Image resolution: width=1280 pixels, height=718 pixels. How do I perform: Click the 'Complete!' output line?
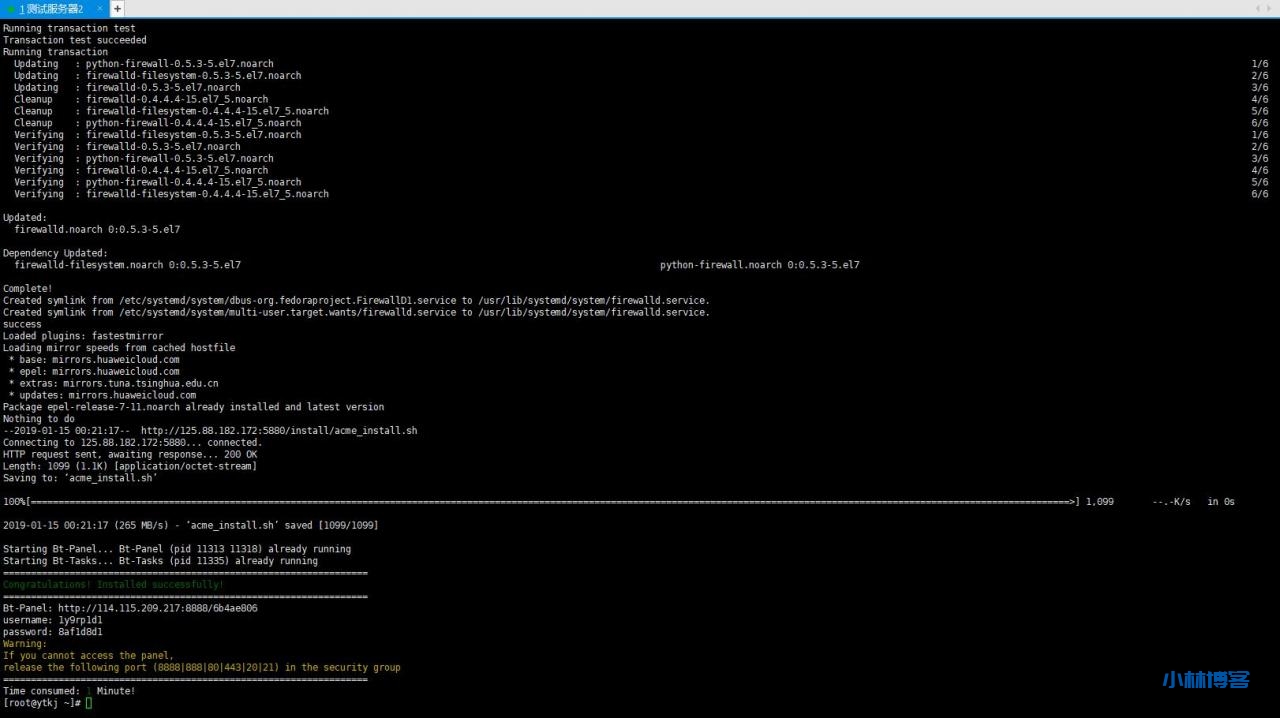tap(28, 289)
